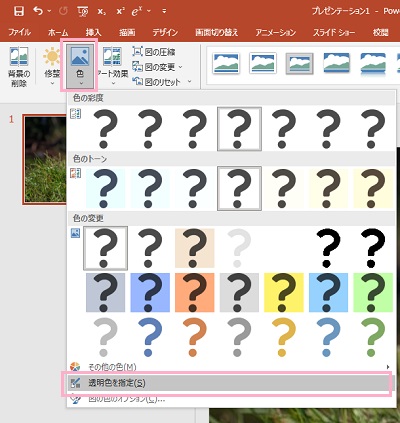This screenshot has width=400, height=423.
Task: Pick the coolest light-blue tone preset
Action: click(x=105, y=189)
